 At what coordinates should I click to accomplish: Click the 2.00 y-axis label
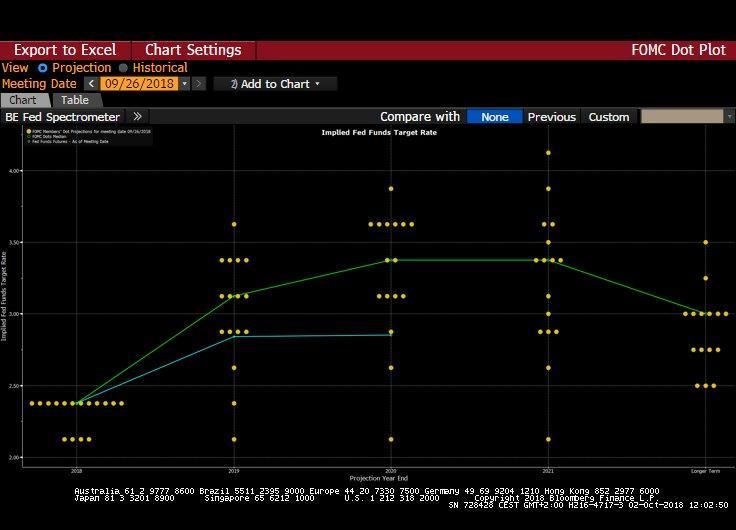point(15,458)
